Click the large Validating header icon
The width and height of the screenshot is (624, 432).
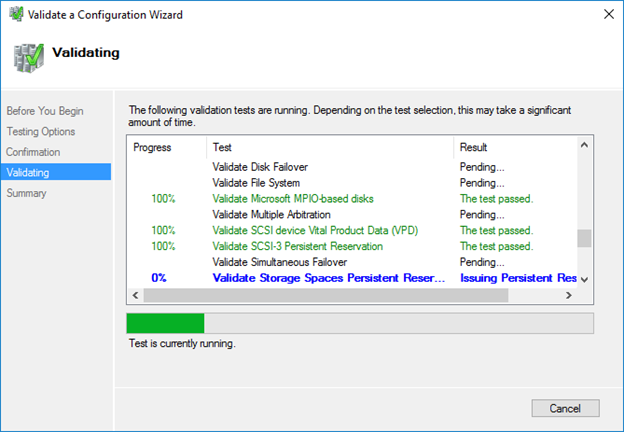pyautogui.click(x=28, y=58)
